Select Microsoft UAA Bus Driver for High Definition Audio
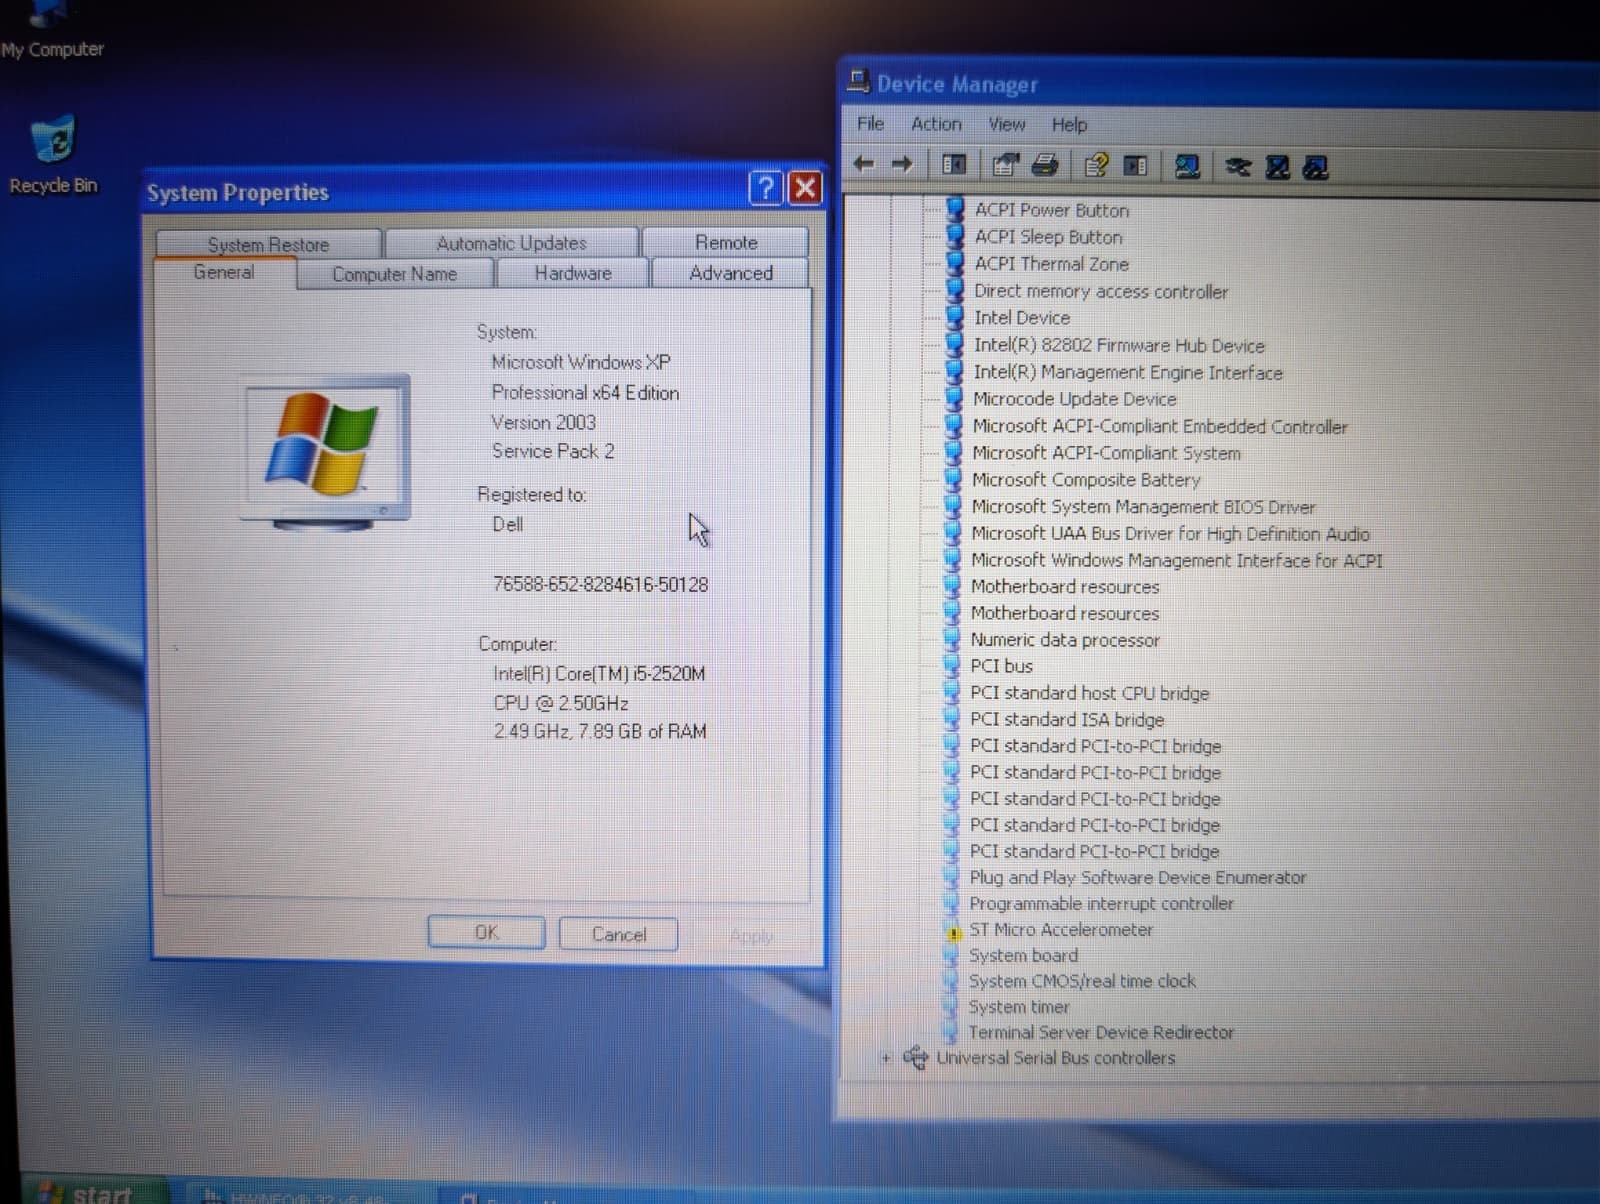This screenshot has width=1600, height=1204. [1170, 534]
